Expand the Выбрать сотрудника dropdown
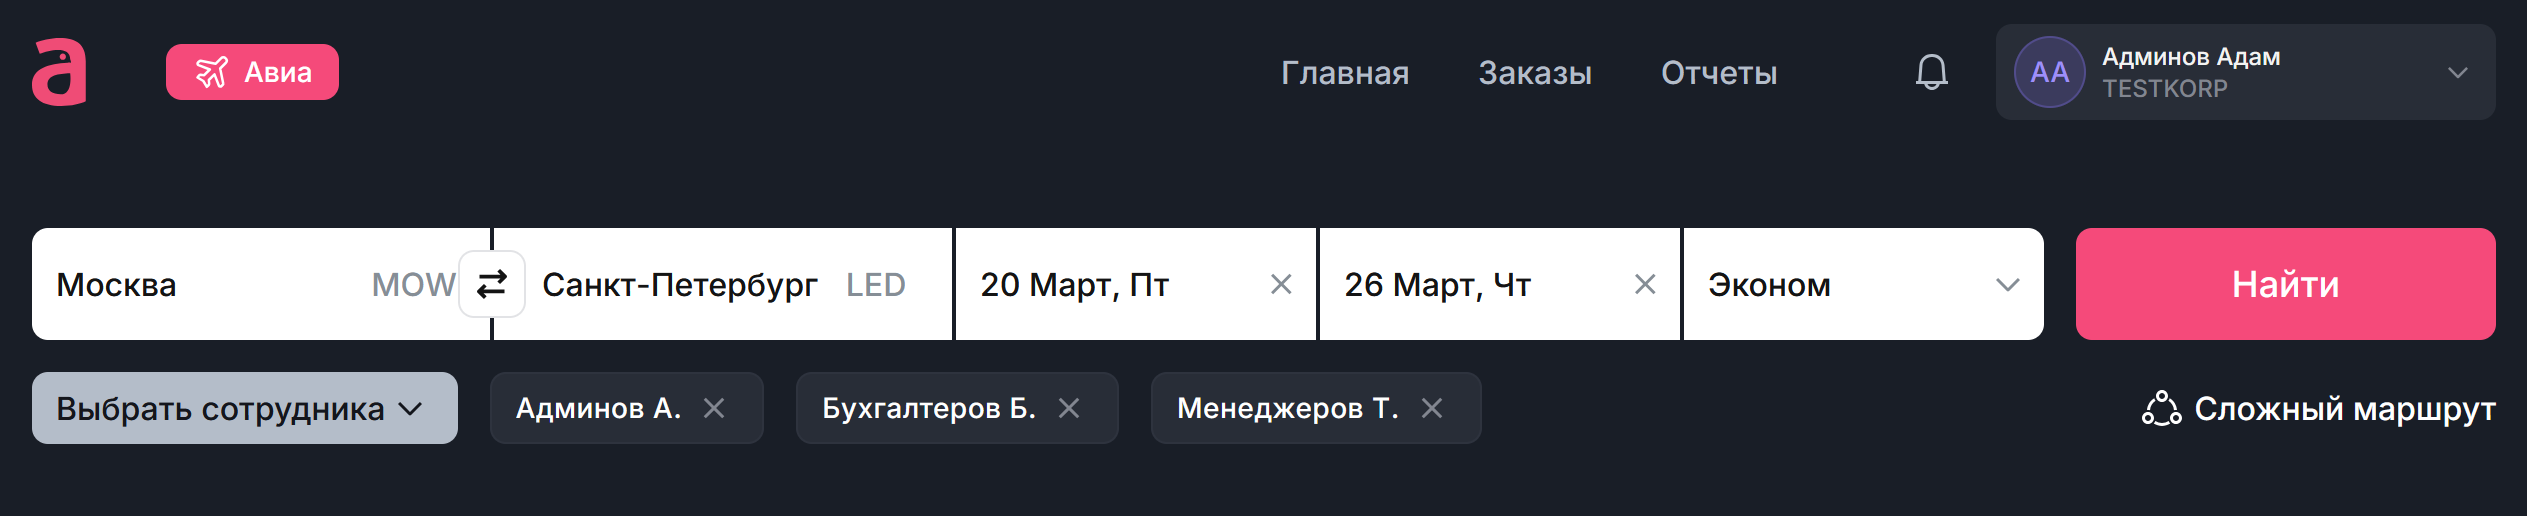The image size is (2527, 516). coord(244,408)
